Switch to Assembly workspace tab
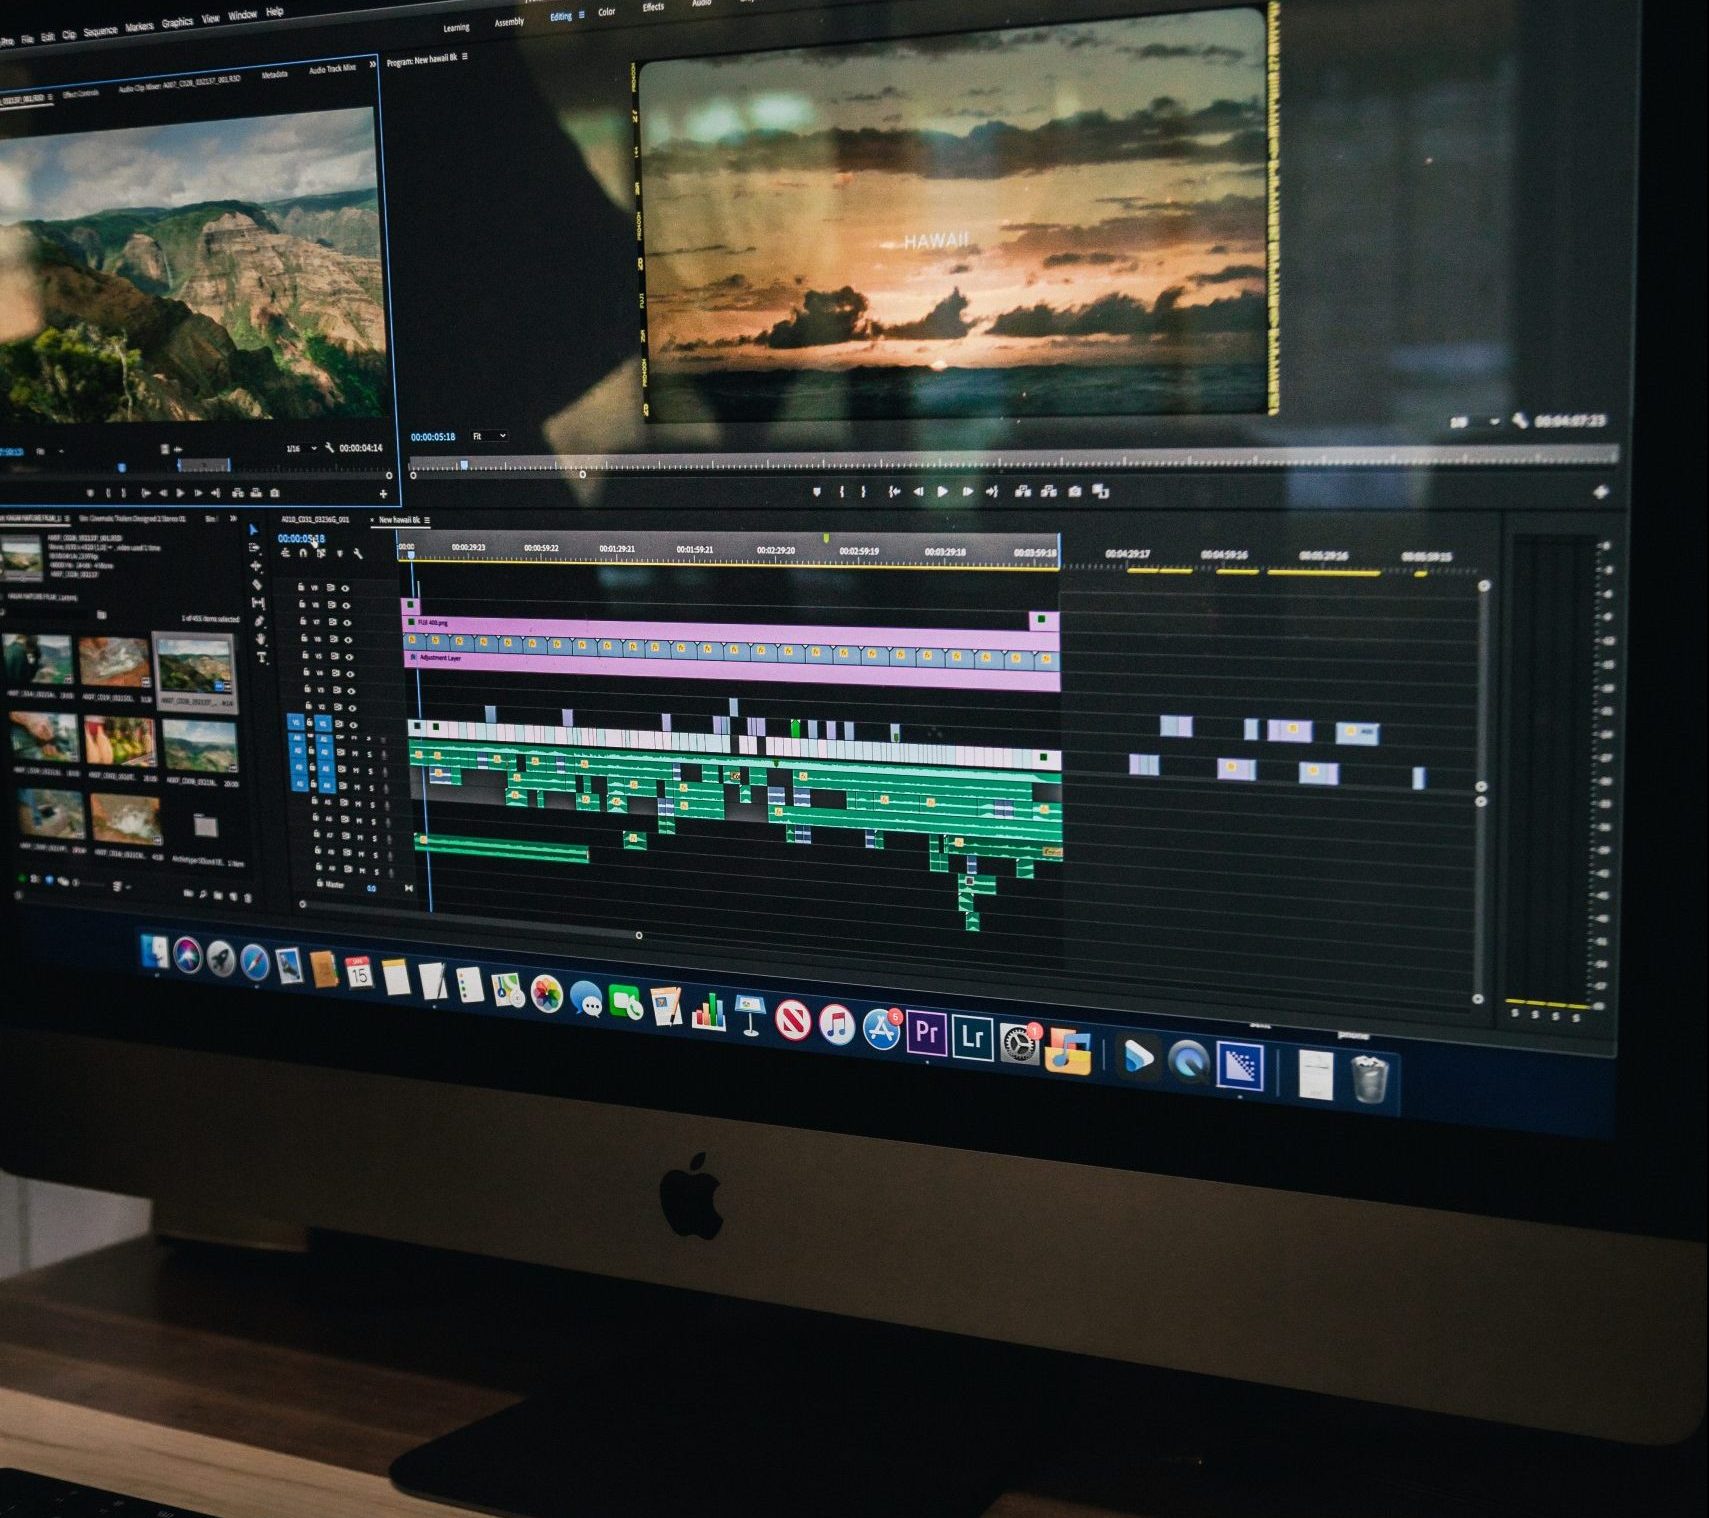This screenshot has height=1518, width=1709. point(509,22)
